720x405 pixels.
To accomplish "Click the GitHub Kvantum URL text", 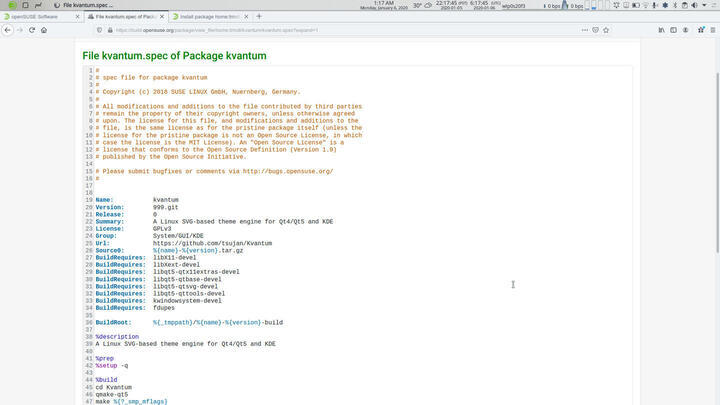I will point(212,243).
